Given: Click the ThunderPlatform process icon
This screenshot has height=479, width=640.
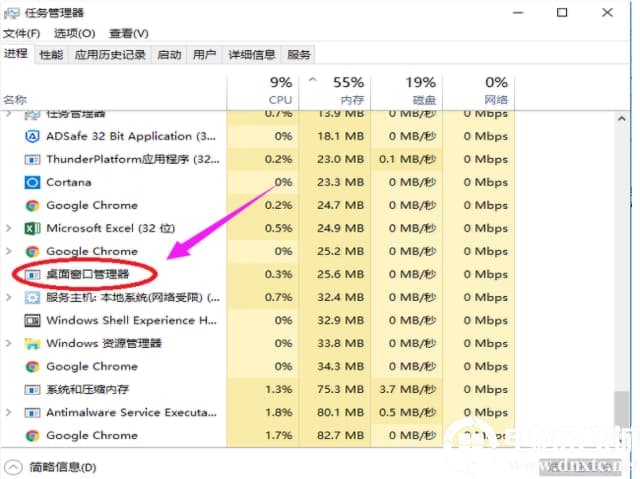Looking at the screenshot, I should coord(32,159).
